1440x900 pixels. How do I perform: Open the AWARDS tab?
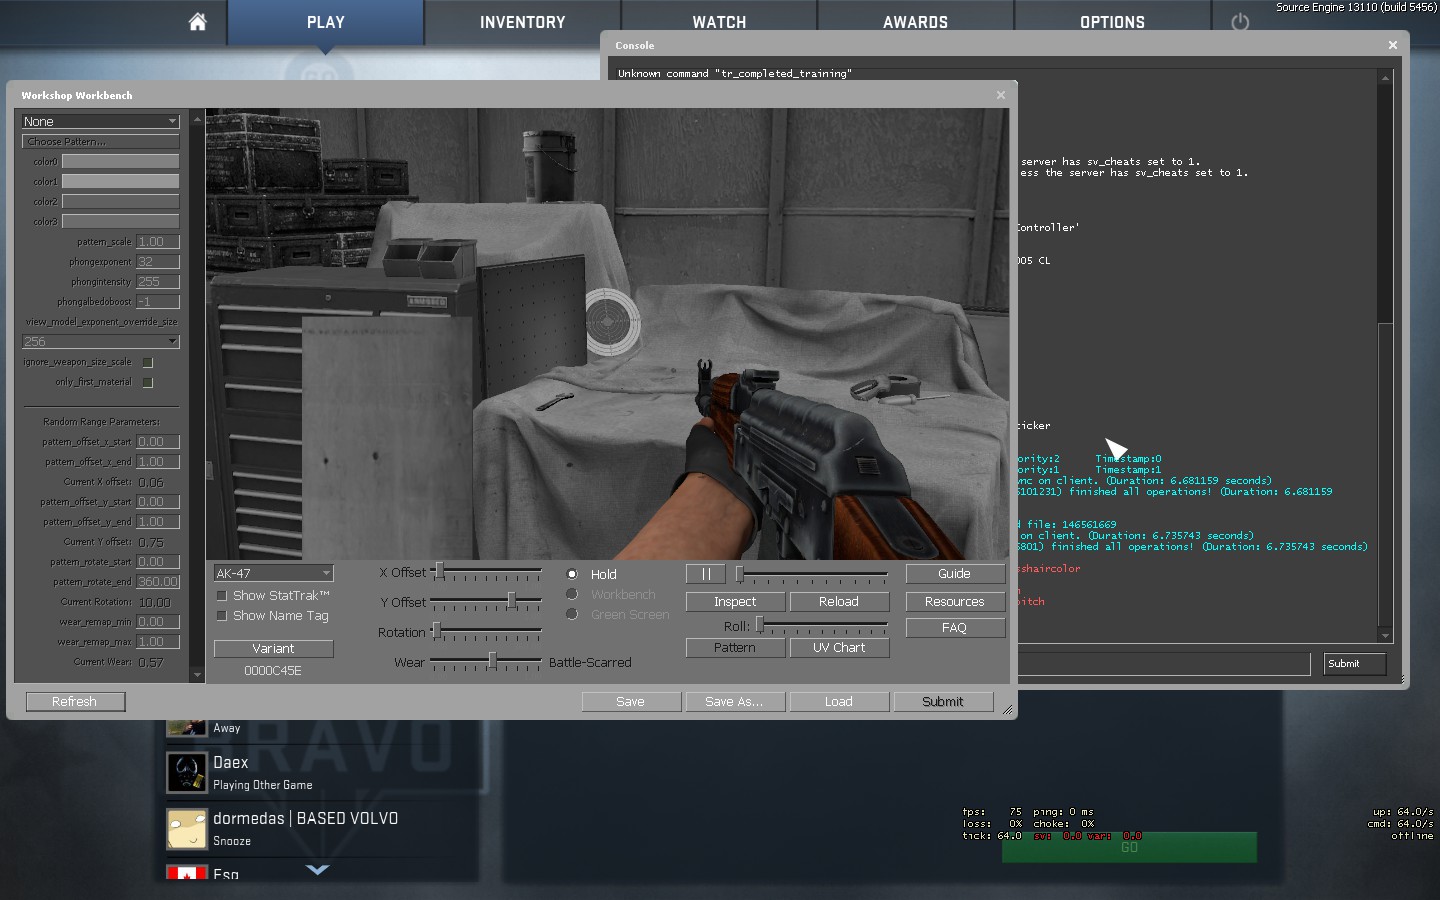916,22
